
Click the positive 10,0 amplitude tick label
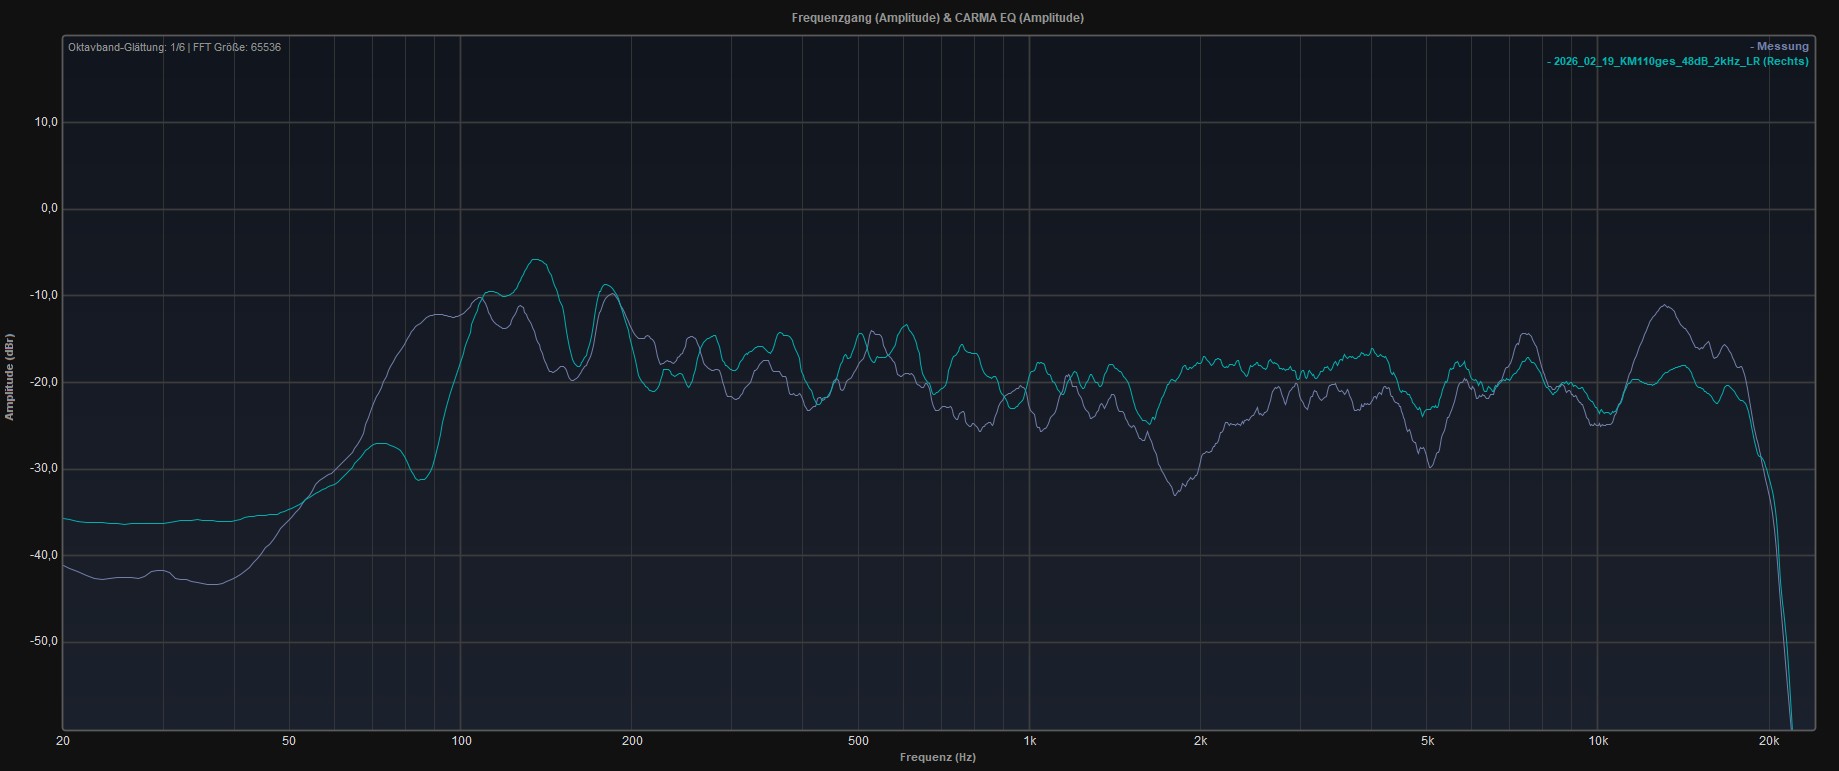[46, 122]
